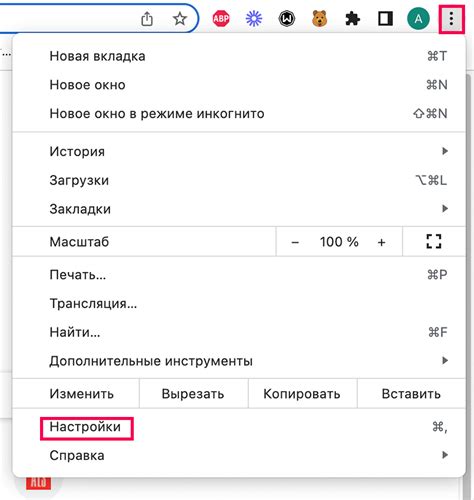Choose Печать… from the menu
Screen dimensions: 474x500
click(x=239, y=275)
